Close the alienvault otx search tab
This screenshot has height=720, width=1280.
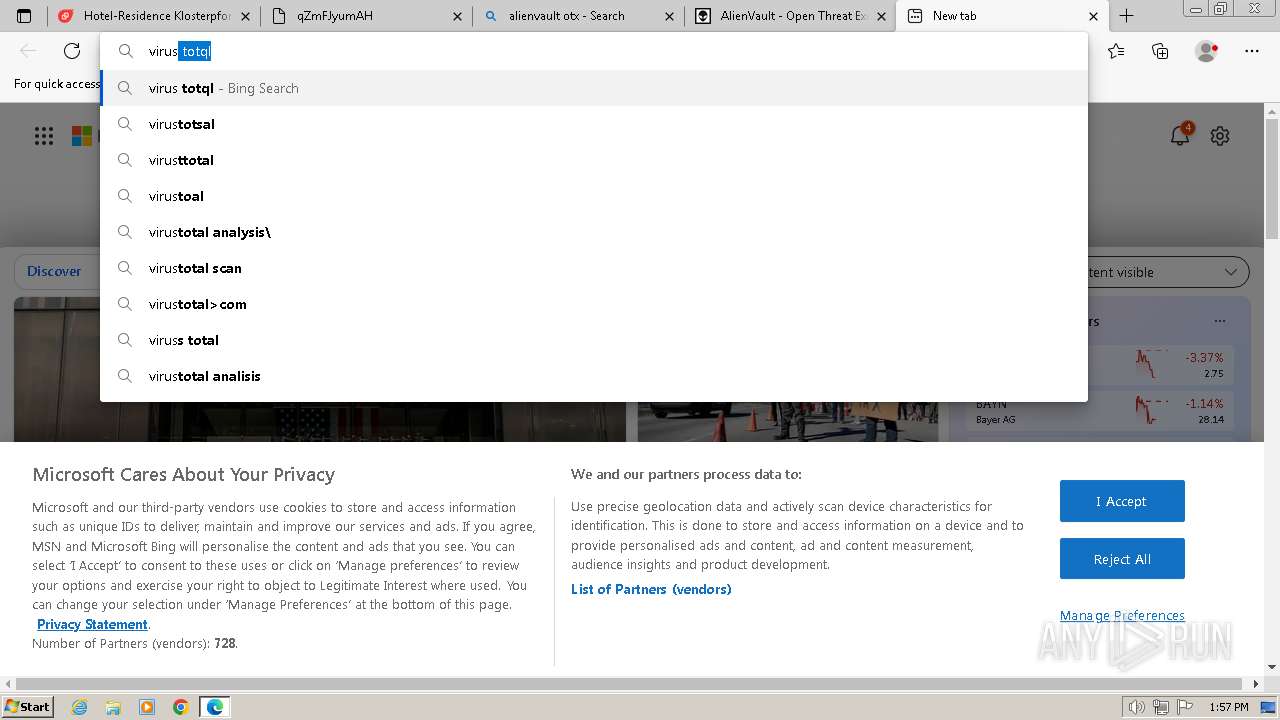click(x=669, y=16)
